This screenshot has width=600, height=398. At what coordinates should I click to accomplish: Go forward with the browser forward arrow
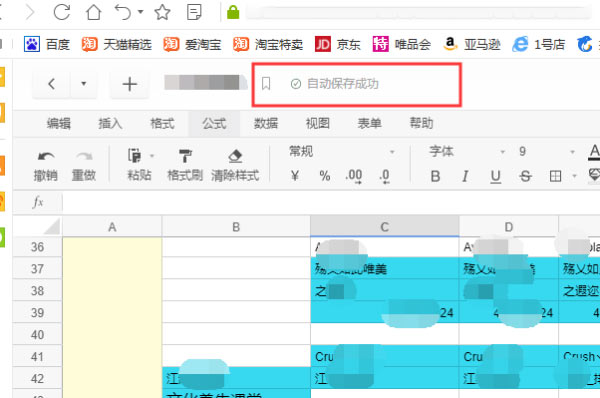pyautogui.click(x=30, y=12)
